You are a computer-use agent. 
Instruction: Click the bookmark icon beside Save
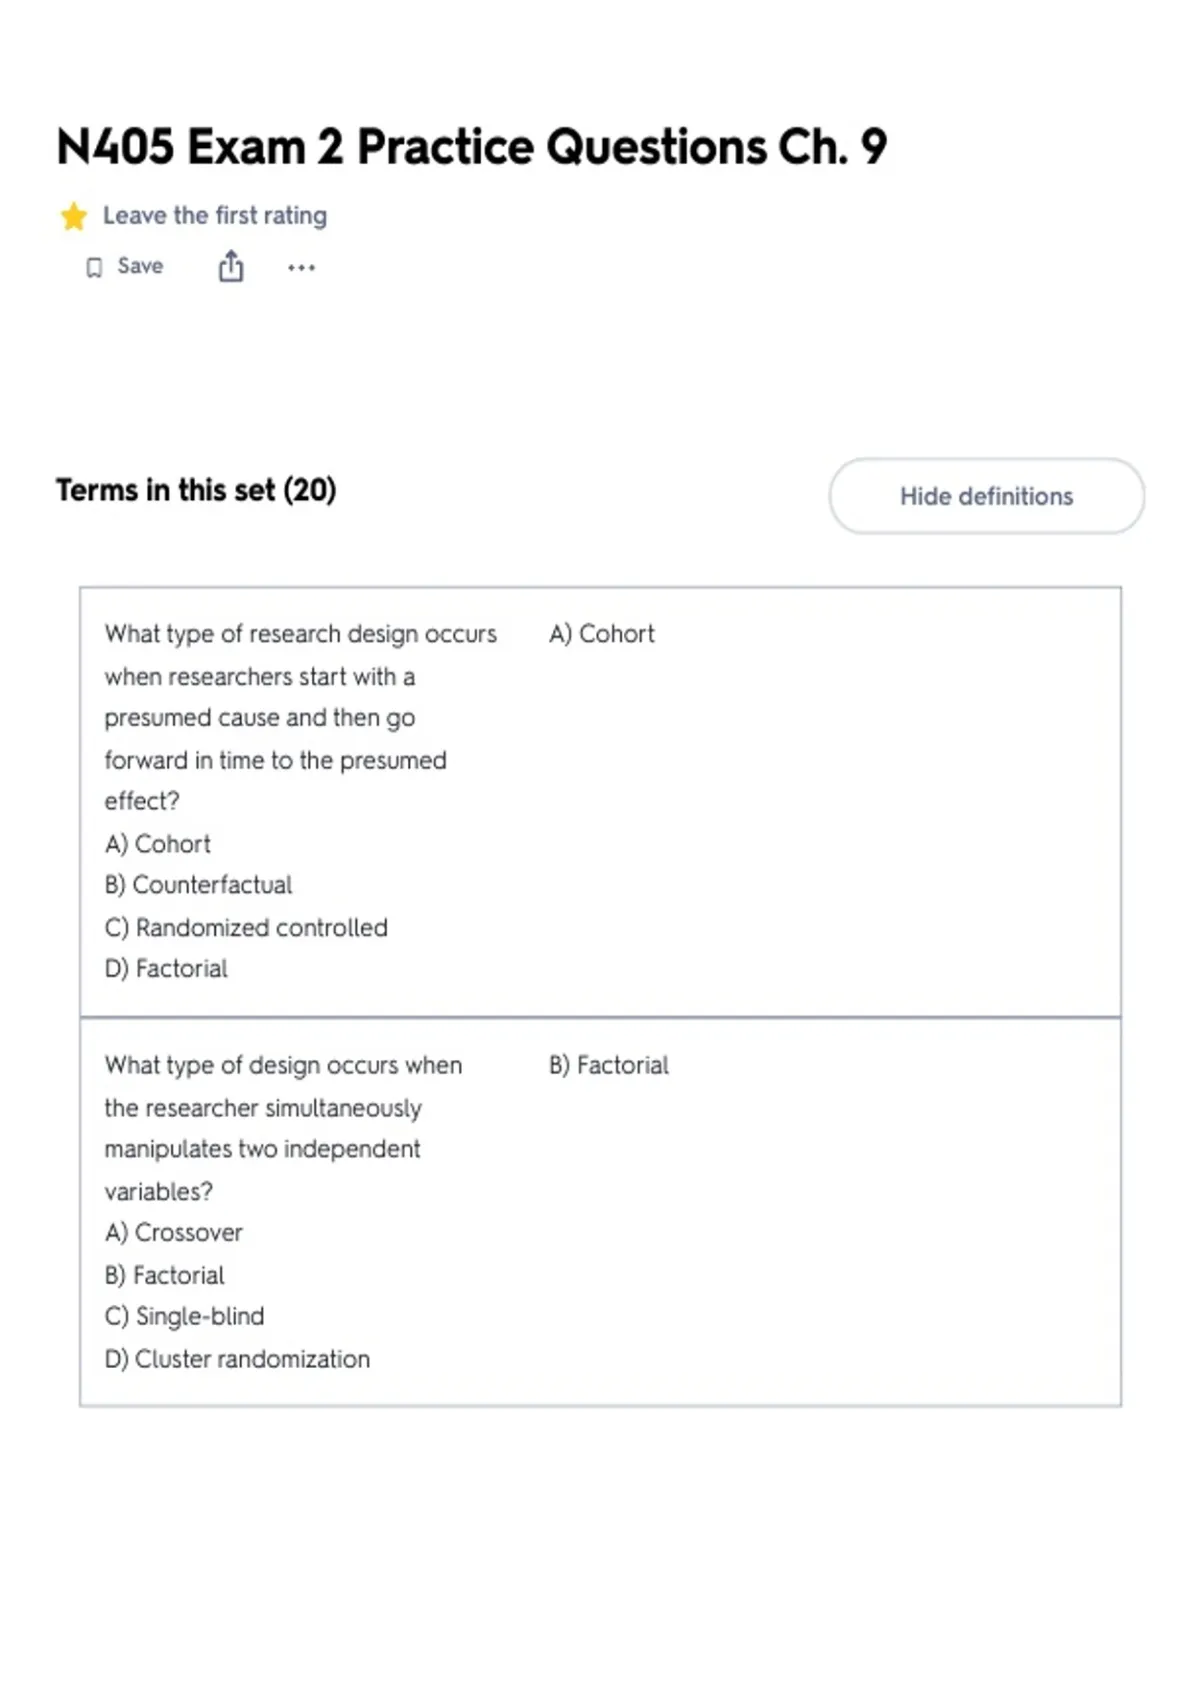(94, 268)
